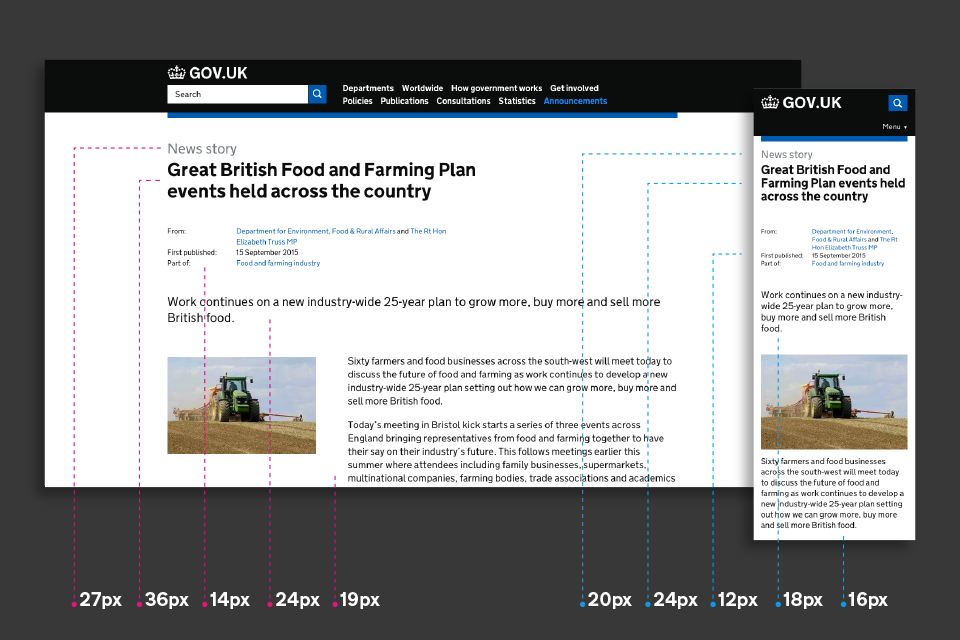Open the Worldwide navigation item
960x640 pixels.
coord(422,88)
